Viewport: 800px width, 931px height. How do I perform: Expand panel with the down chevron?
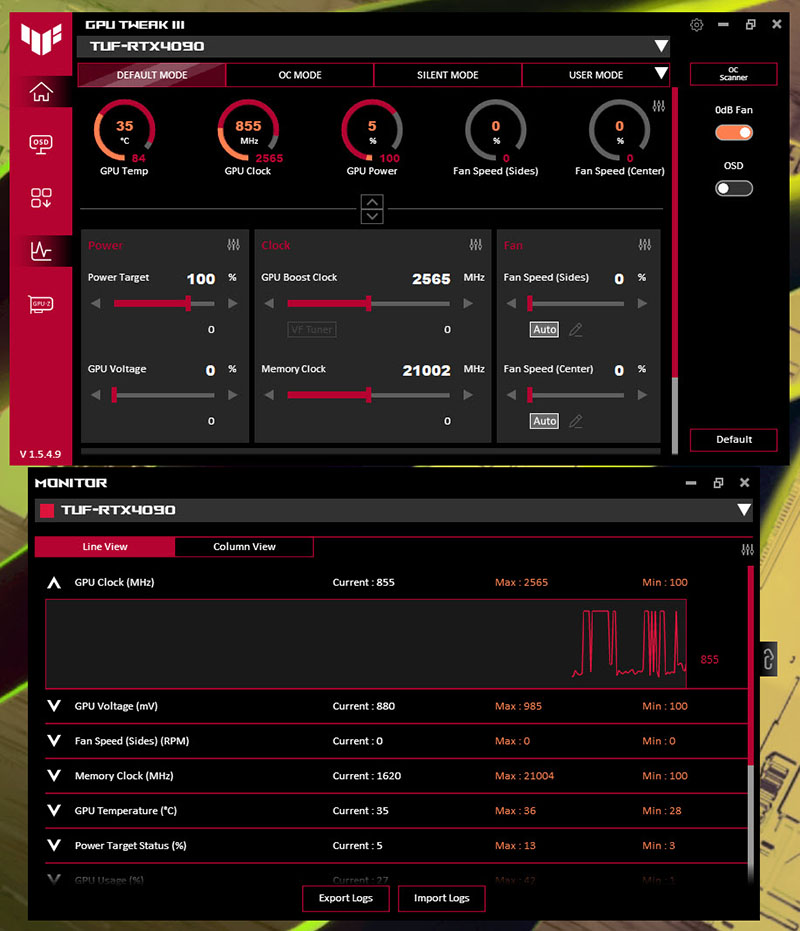click(372, 216)
